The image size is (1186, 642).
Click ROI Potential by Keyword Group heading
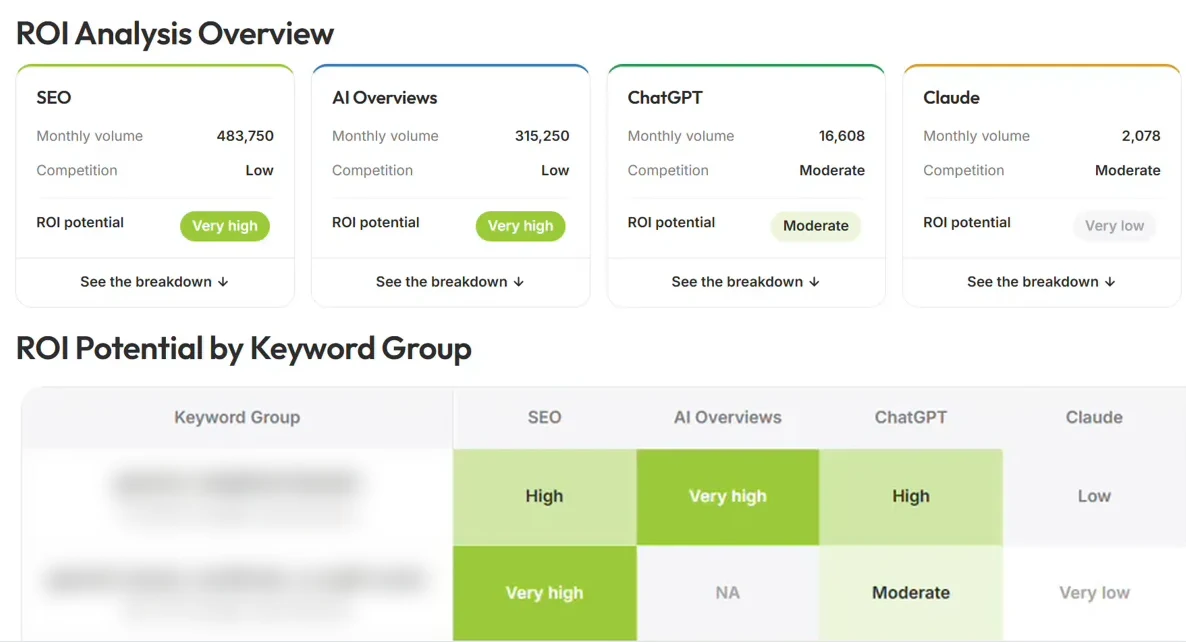point(244,349)
